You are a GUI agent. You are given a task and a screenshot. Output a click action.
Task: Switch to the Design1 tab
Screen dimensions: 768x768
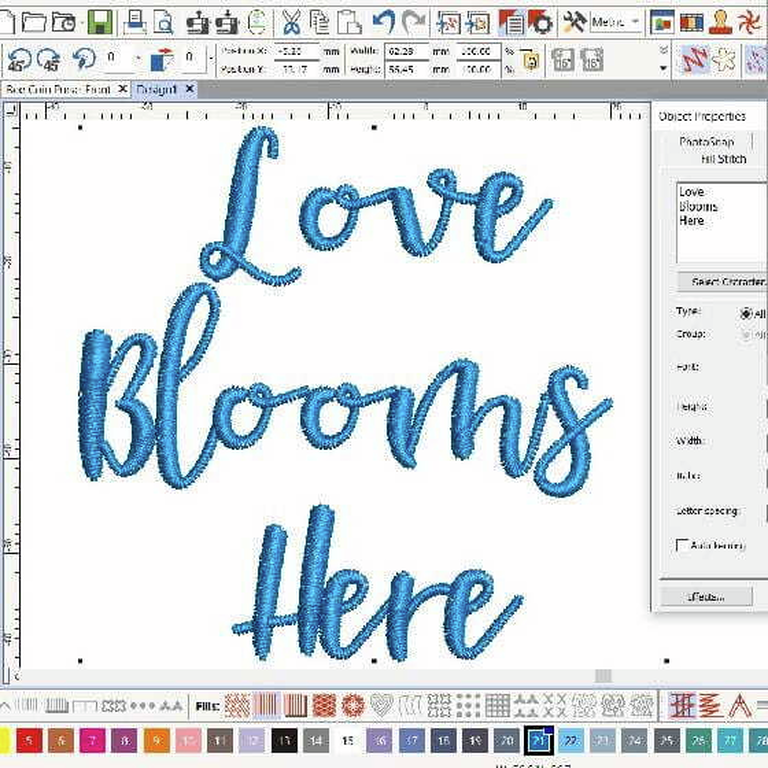point(160,89)
